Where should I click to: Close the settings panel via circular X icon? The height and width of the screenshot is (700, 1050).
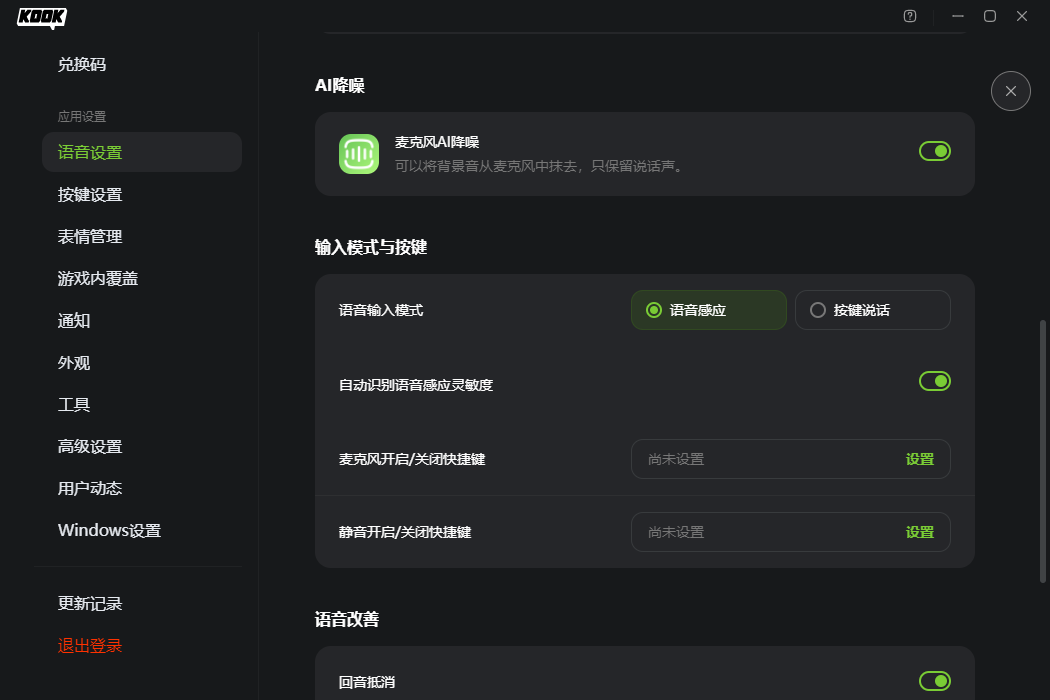pos(1010,91)
